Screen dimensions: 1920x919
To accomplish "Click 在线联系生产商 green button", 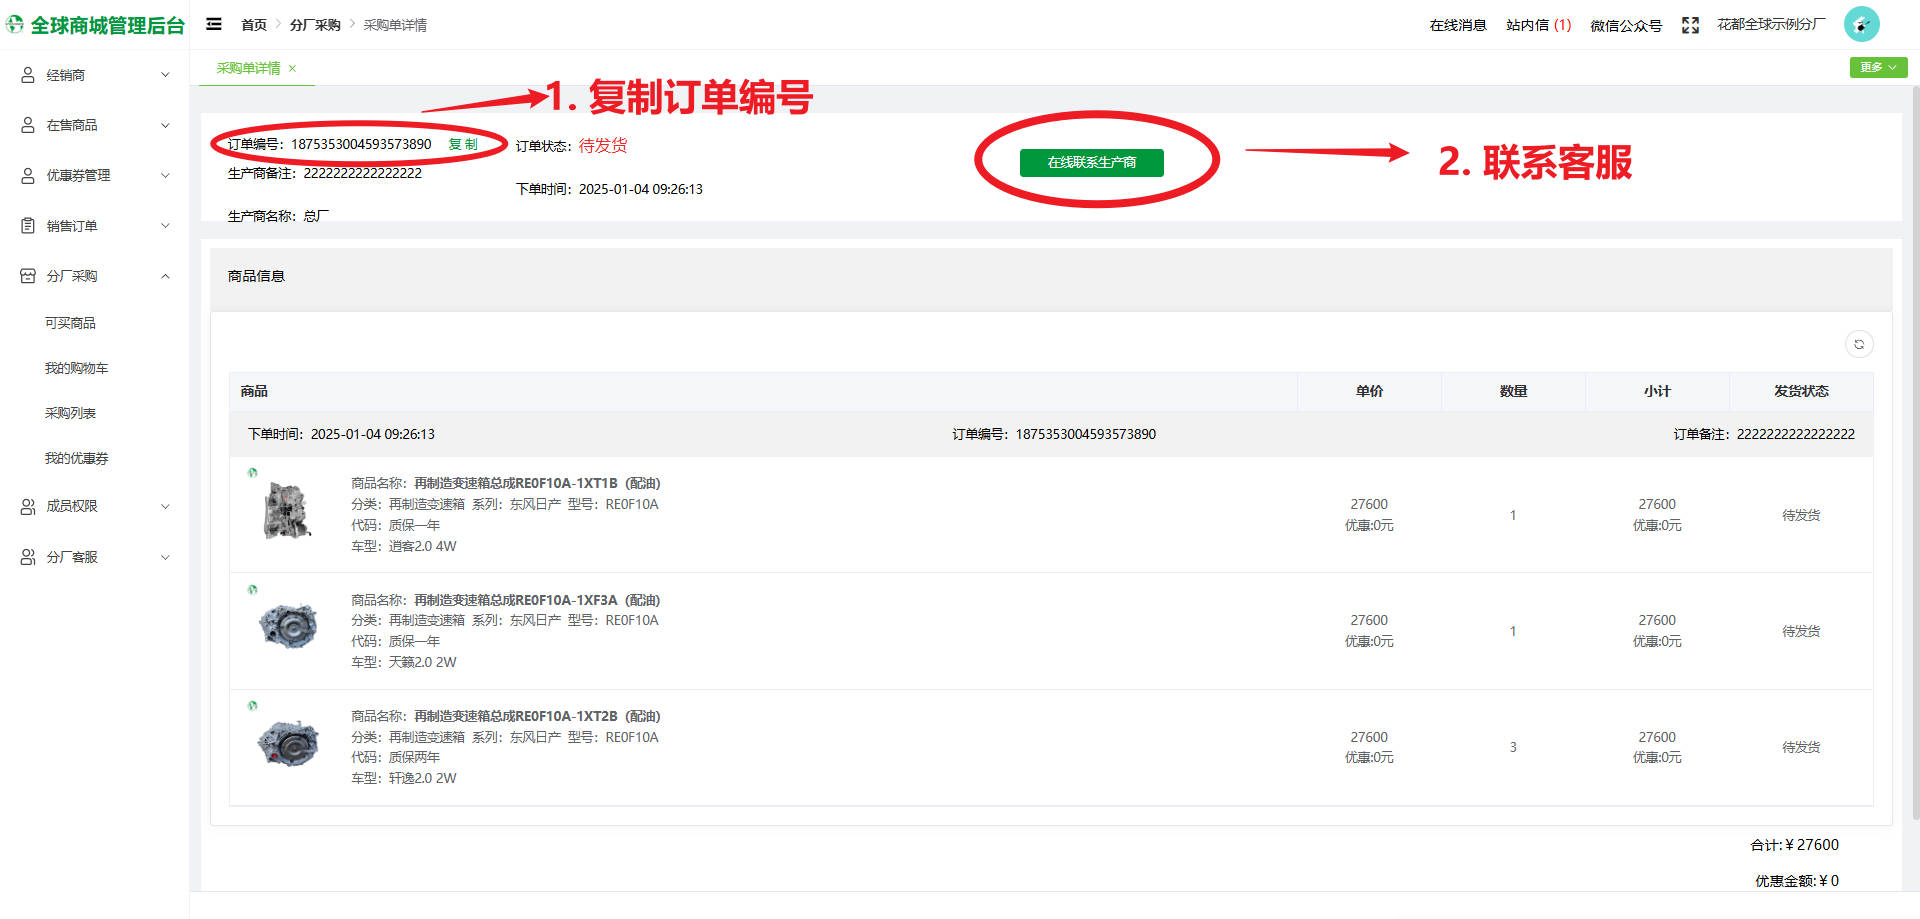I will pyautogui.click(x=1091, y=162).
